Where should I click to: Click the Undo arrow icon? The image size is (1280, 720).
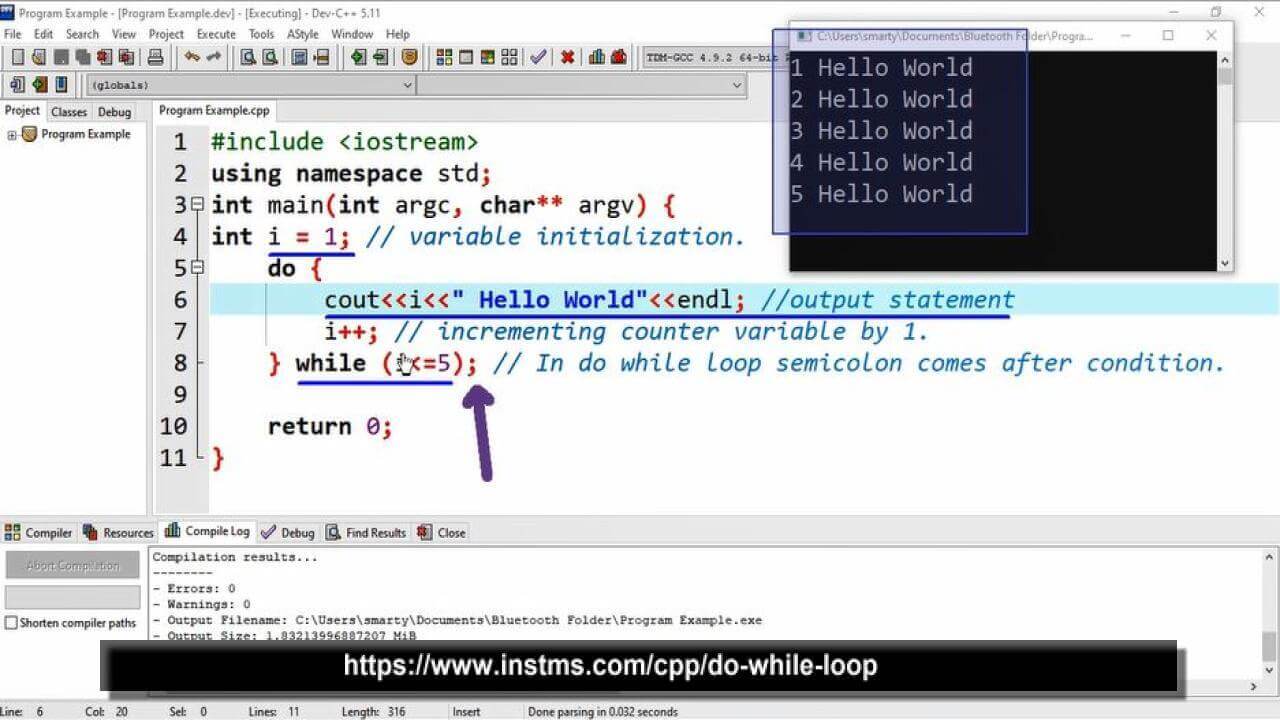[192, 57]
